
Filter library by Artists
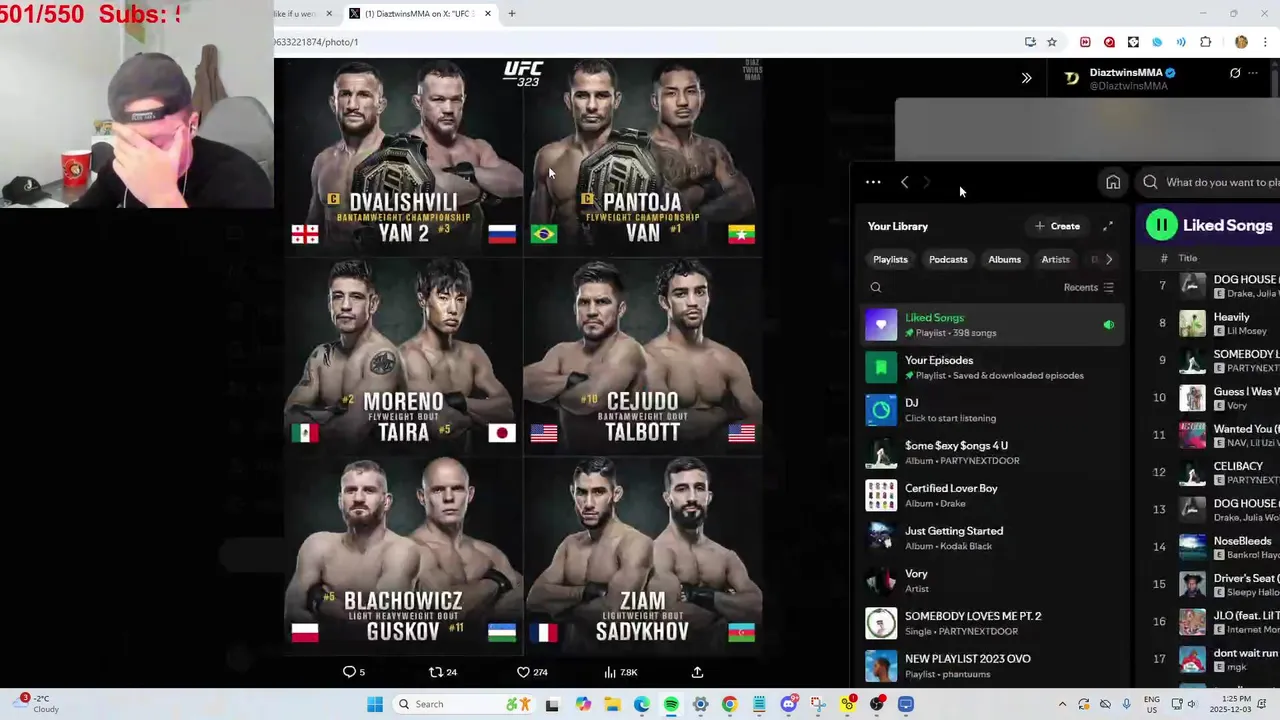[1055, 259]
